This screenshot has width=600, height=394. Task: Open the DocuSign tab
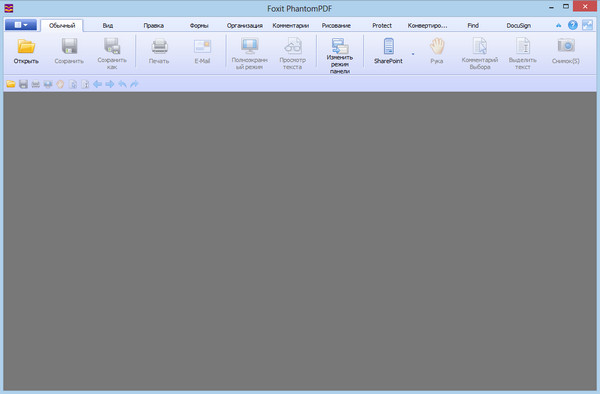518,26
